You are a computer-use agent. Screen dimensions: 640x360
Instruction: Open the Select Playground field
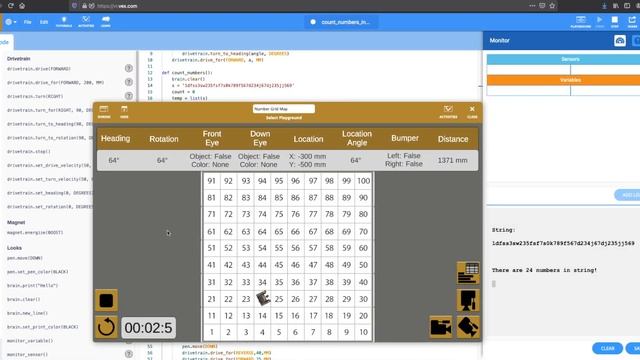click(284, 109)
